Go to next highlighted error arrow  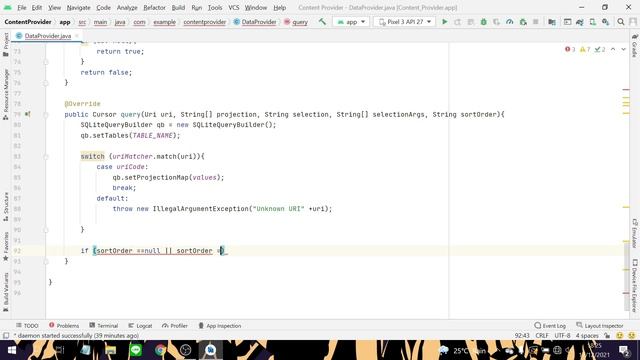click(623, 49)
